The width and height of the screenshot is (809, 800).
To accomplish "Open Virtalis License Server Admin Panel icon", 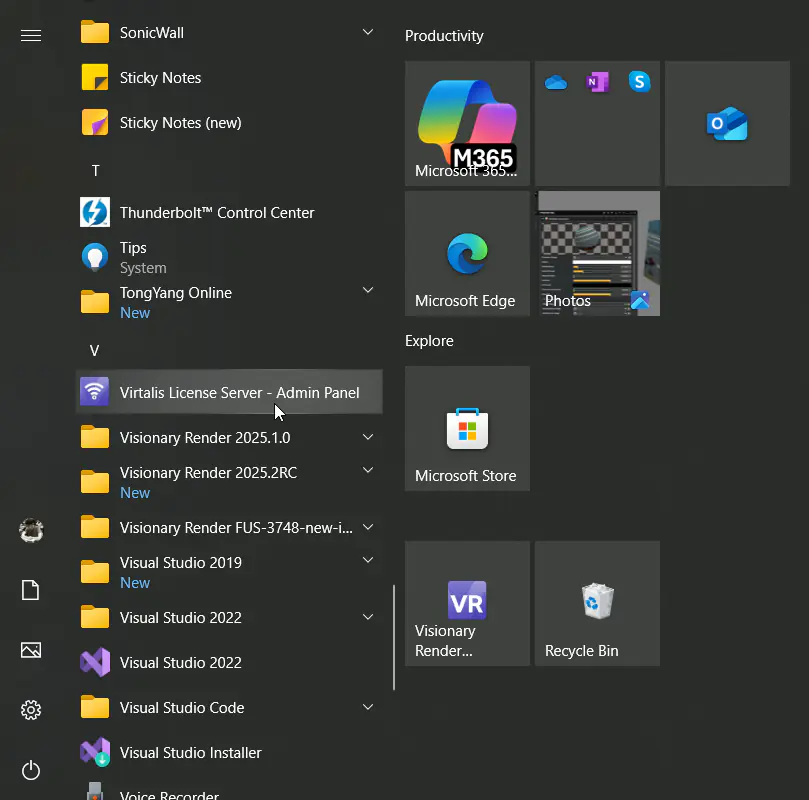I will click(95, 391).
